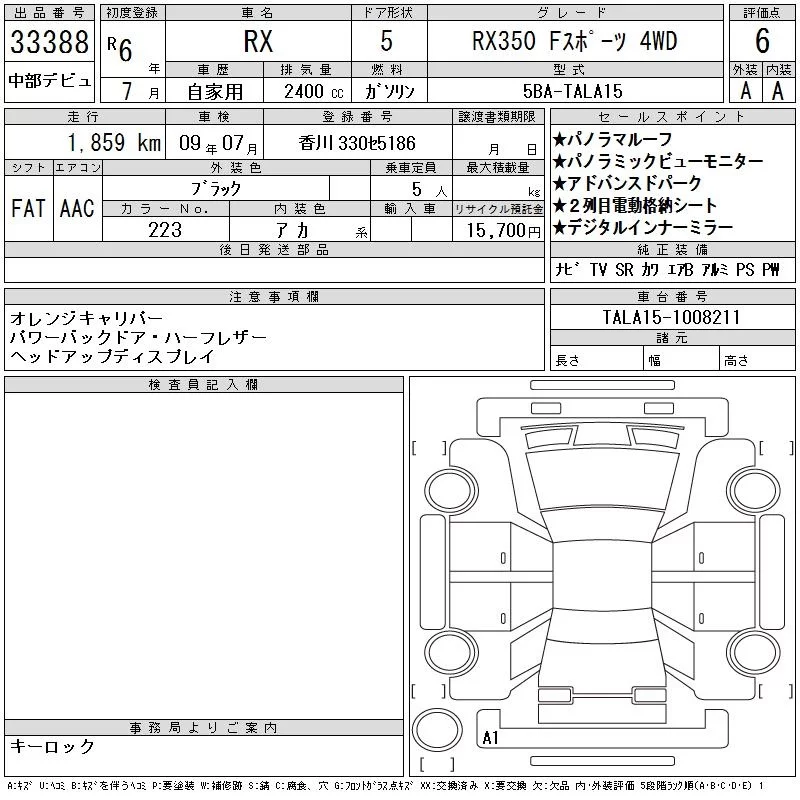The height and width of the screenshot is (800, 800).
Task: Click the 高さ dimension field
Action: tap(758, 358)
